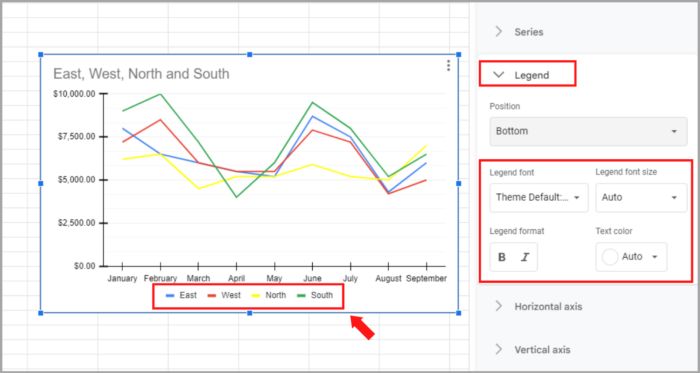This screenshot has height=373, width=700.
Task: Select the chart title text
Action: coord(141,74)
